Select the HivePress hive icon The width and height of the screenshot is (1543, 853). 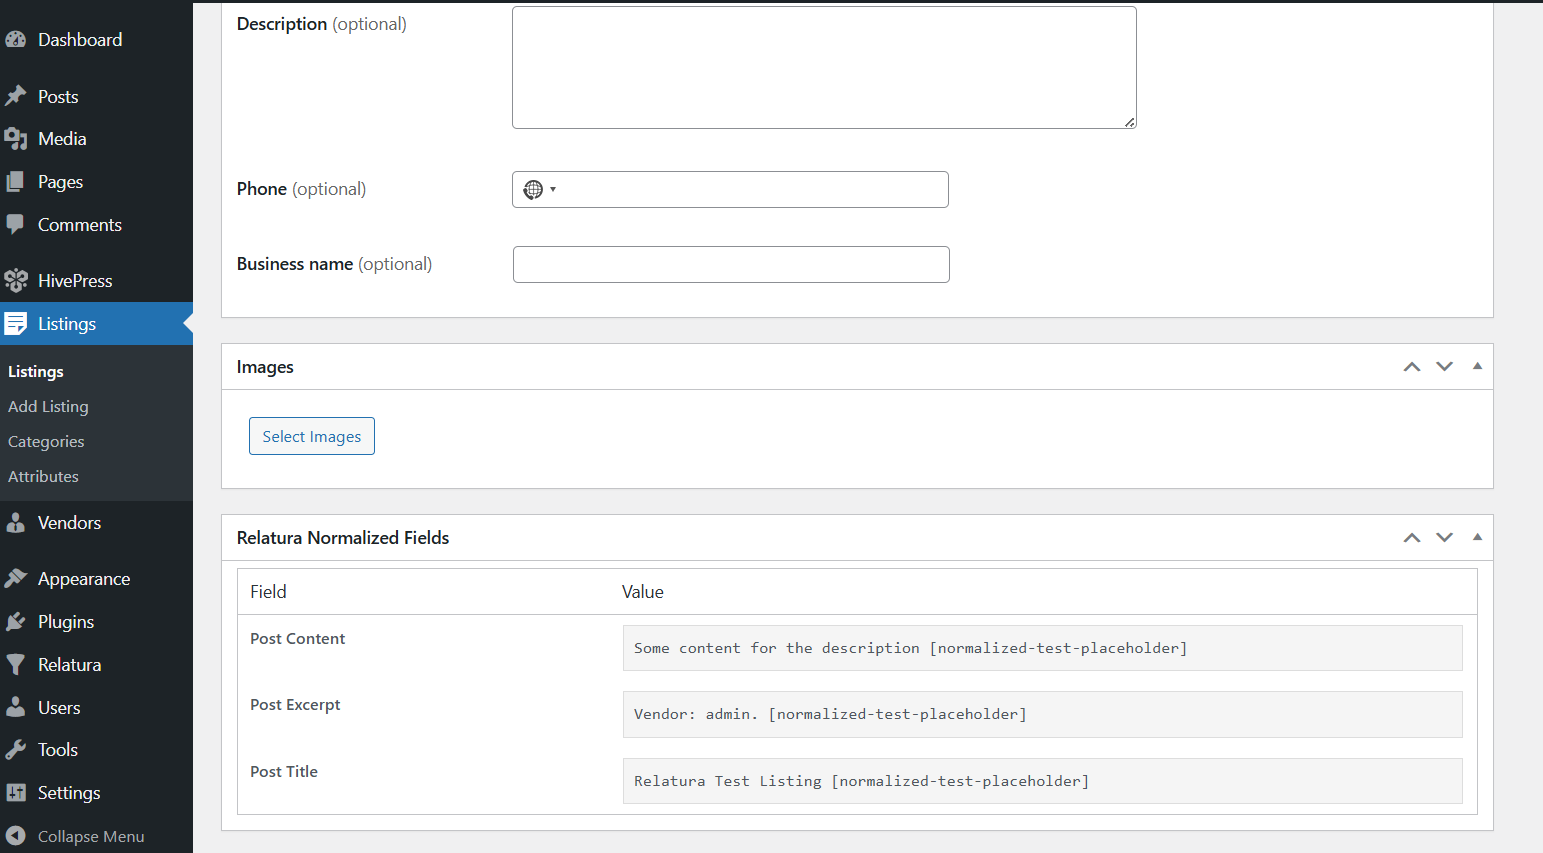pos(17,280)
